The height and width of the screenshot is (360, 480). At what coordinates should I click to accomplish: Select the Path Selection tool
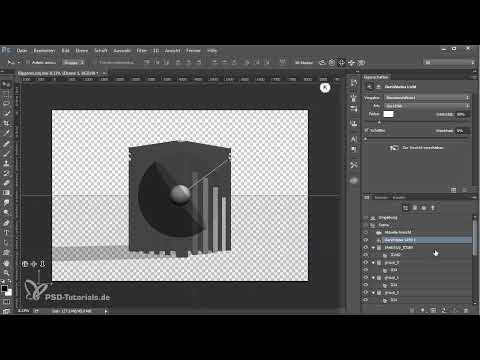point(6,242)
